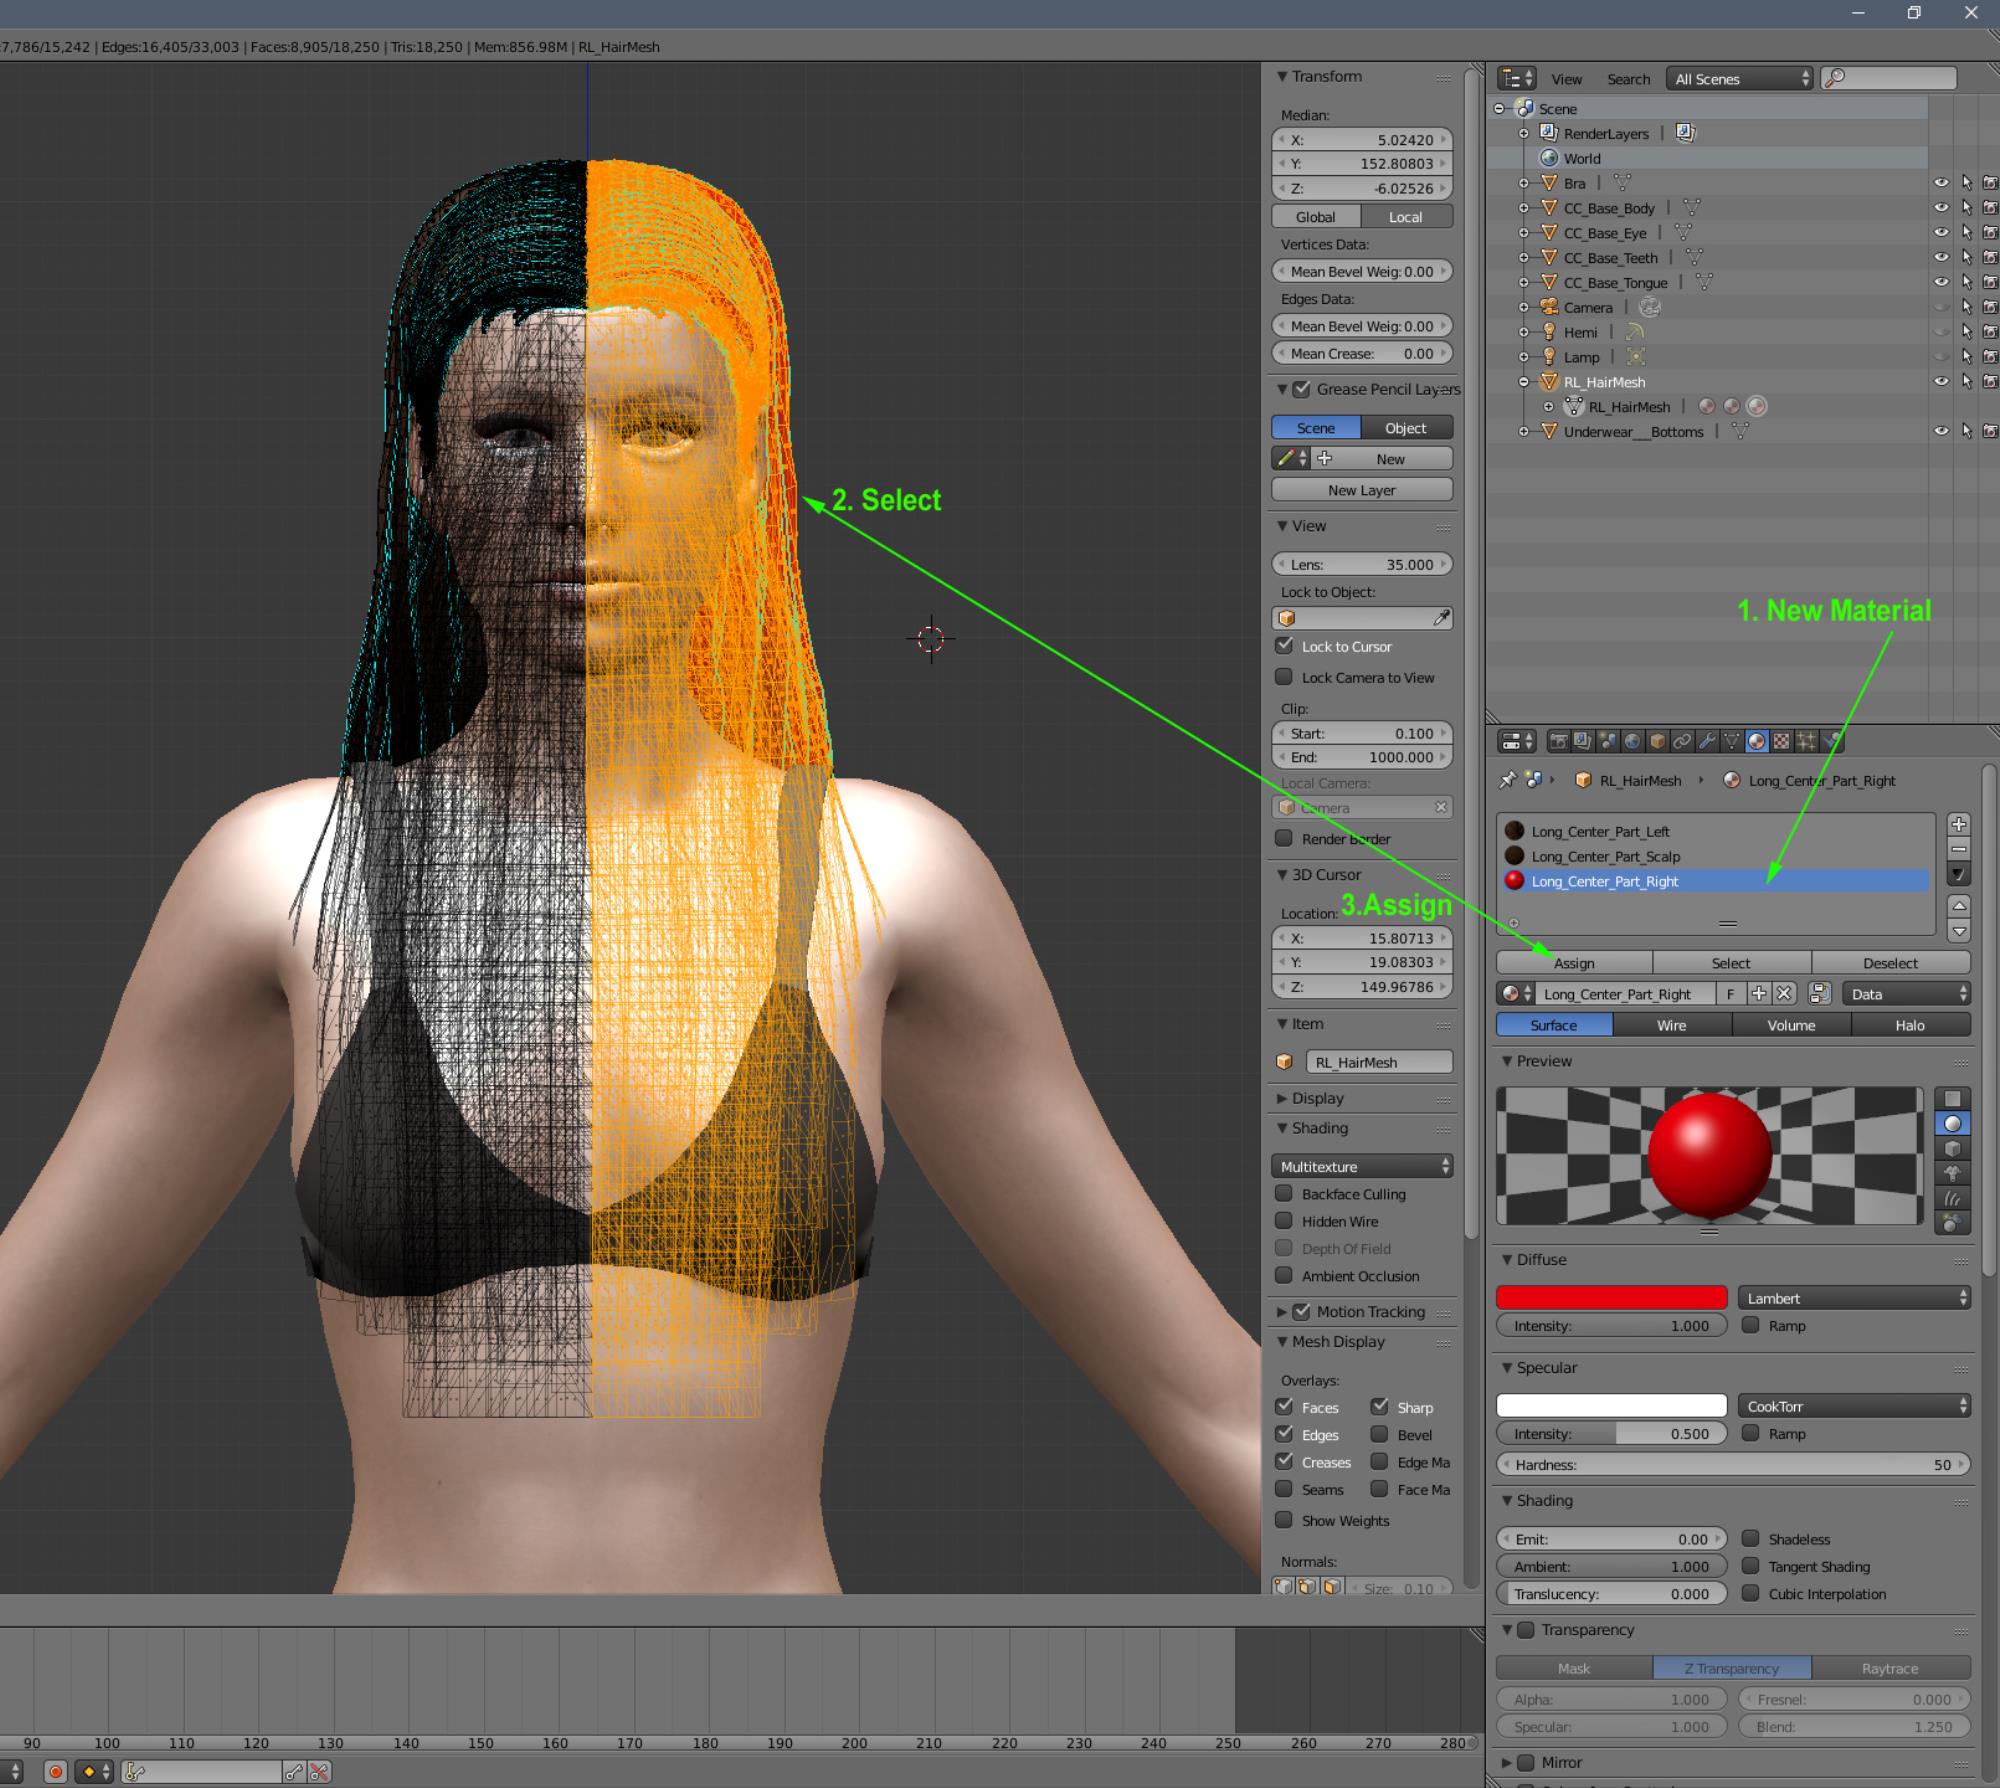Move the material slot down
Viewport: 2000px width, 1788px height.
click(x=1959, y=931)
